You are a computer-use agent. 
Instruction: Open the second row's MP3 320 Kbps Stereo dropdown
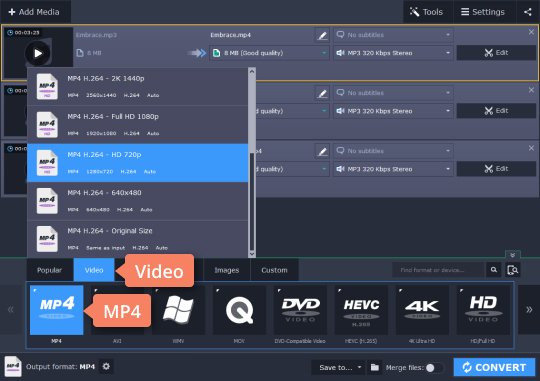393,111
